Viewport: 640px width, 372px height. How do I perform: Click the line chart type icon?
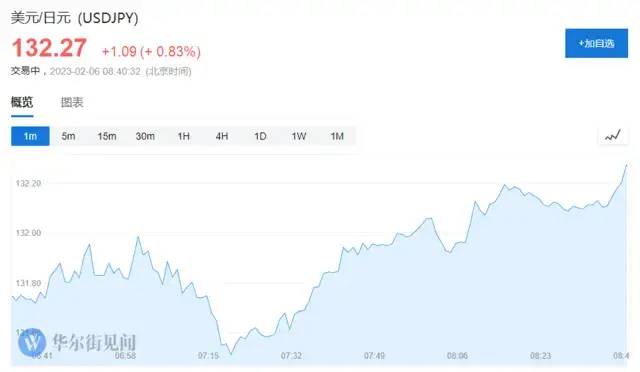tap(613, 136)
